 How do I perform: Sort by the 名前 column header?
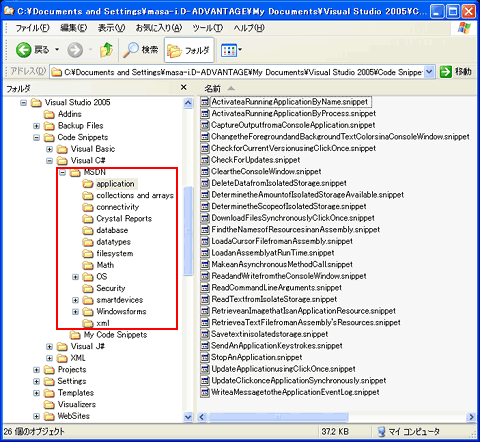[x=213, y=89]
